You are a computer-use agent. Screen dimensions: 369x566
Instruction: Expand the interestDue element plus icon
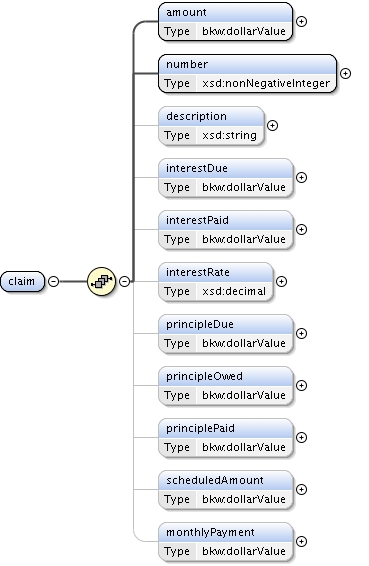[301, 178]
